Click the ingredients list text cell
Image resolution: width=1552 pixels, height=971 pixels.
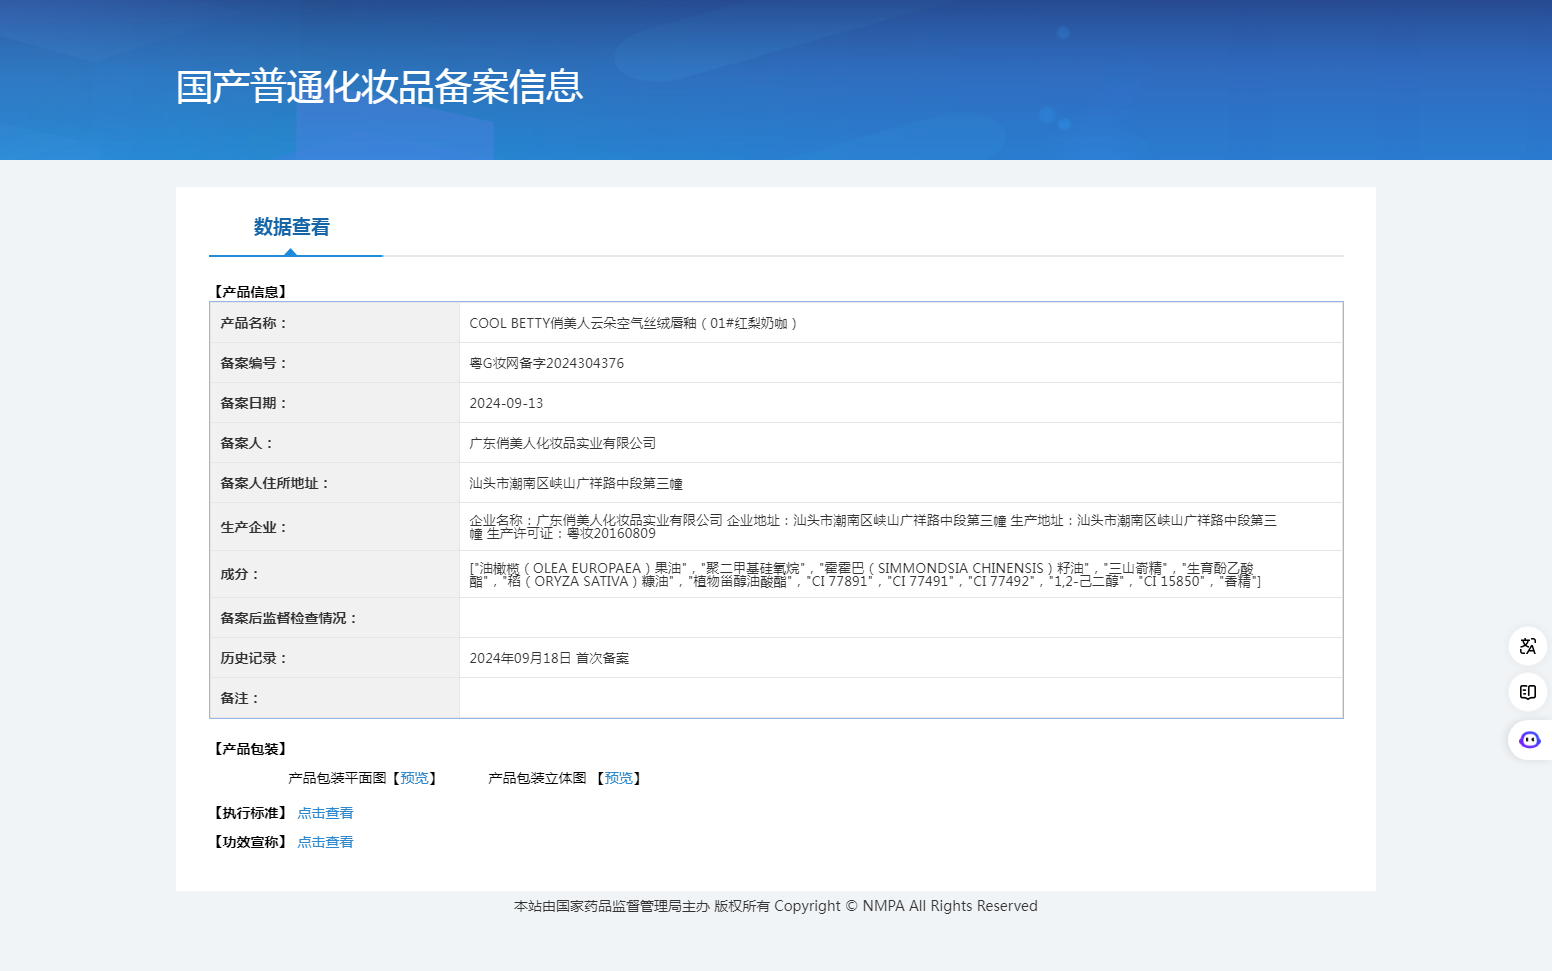[x=864, y=574]
